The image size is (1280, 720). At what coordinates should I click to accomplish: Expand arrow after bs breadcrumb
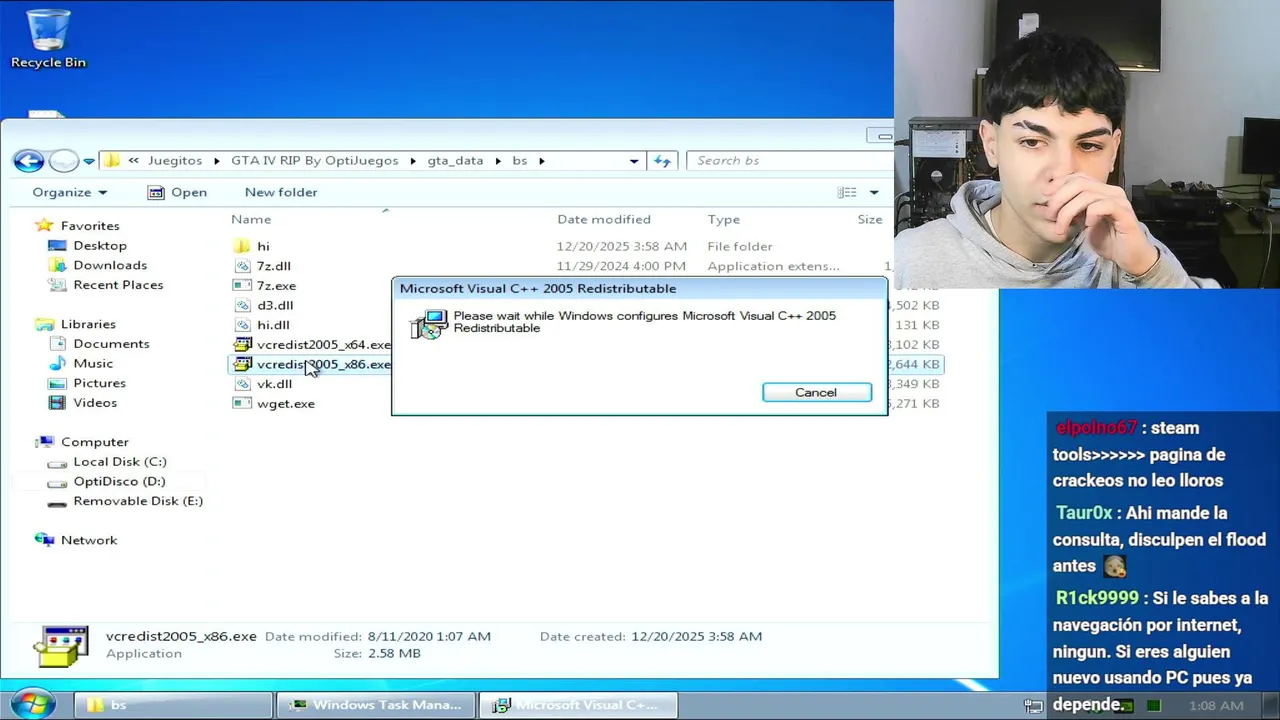(542, 160)
